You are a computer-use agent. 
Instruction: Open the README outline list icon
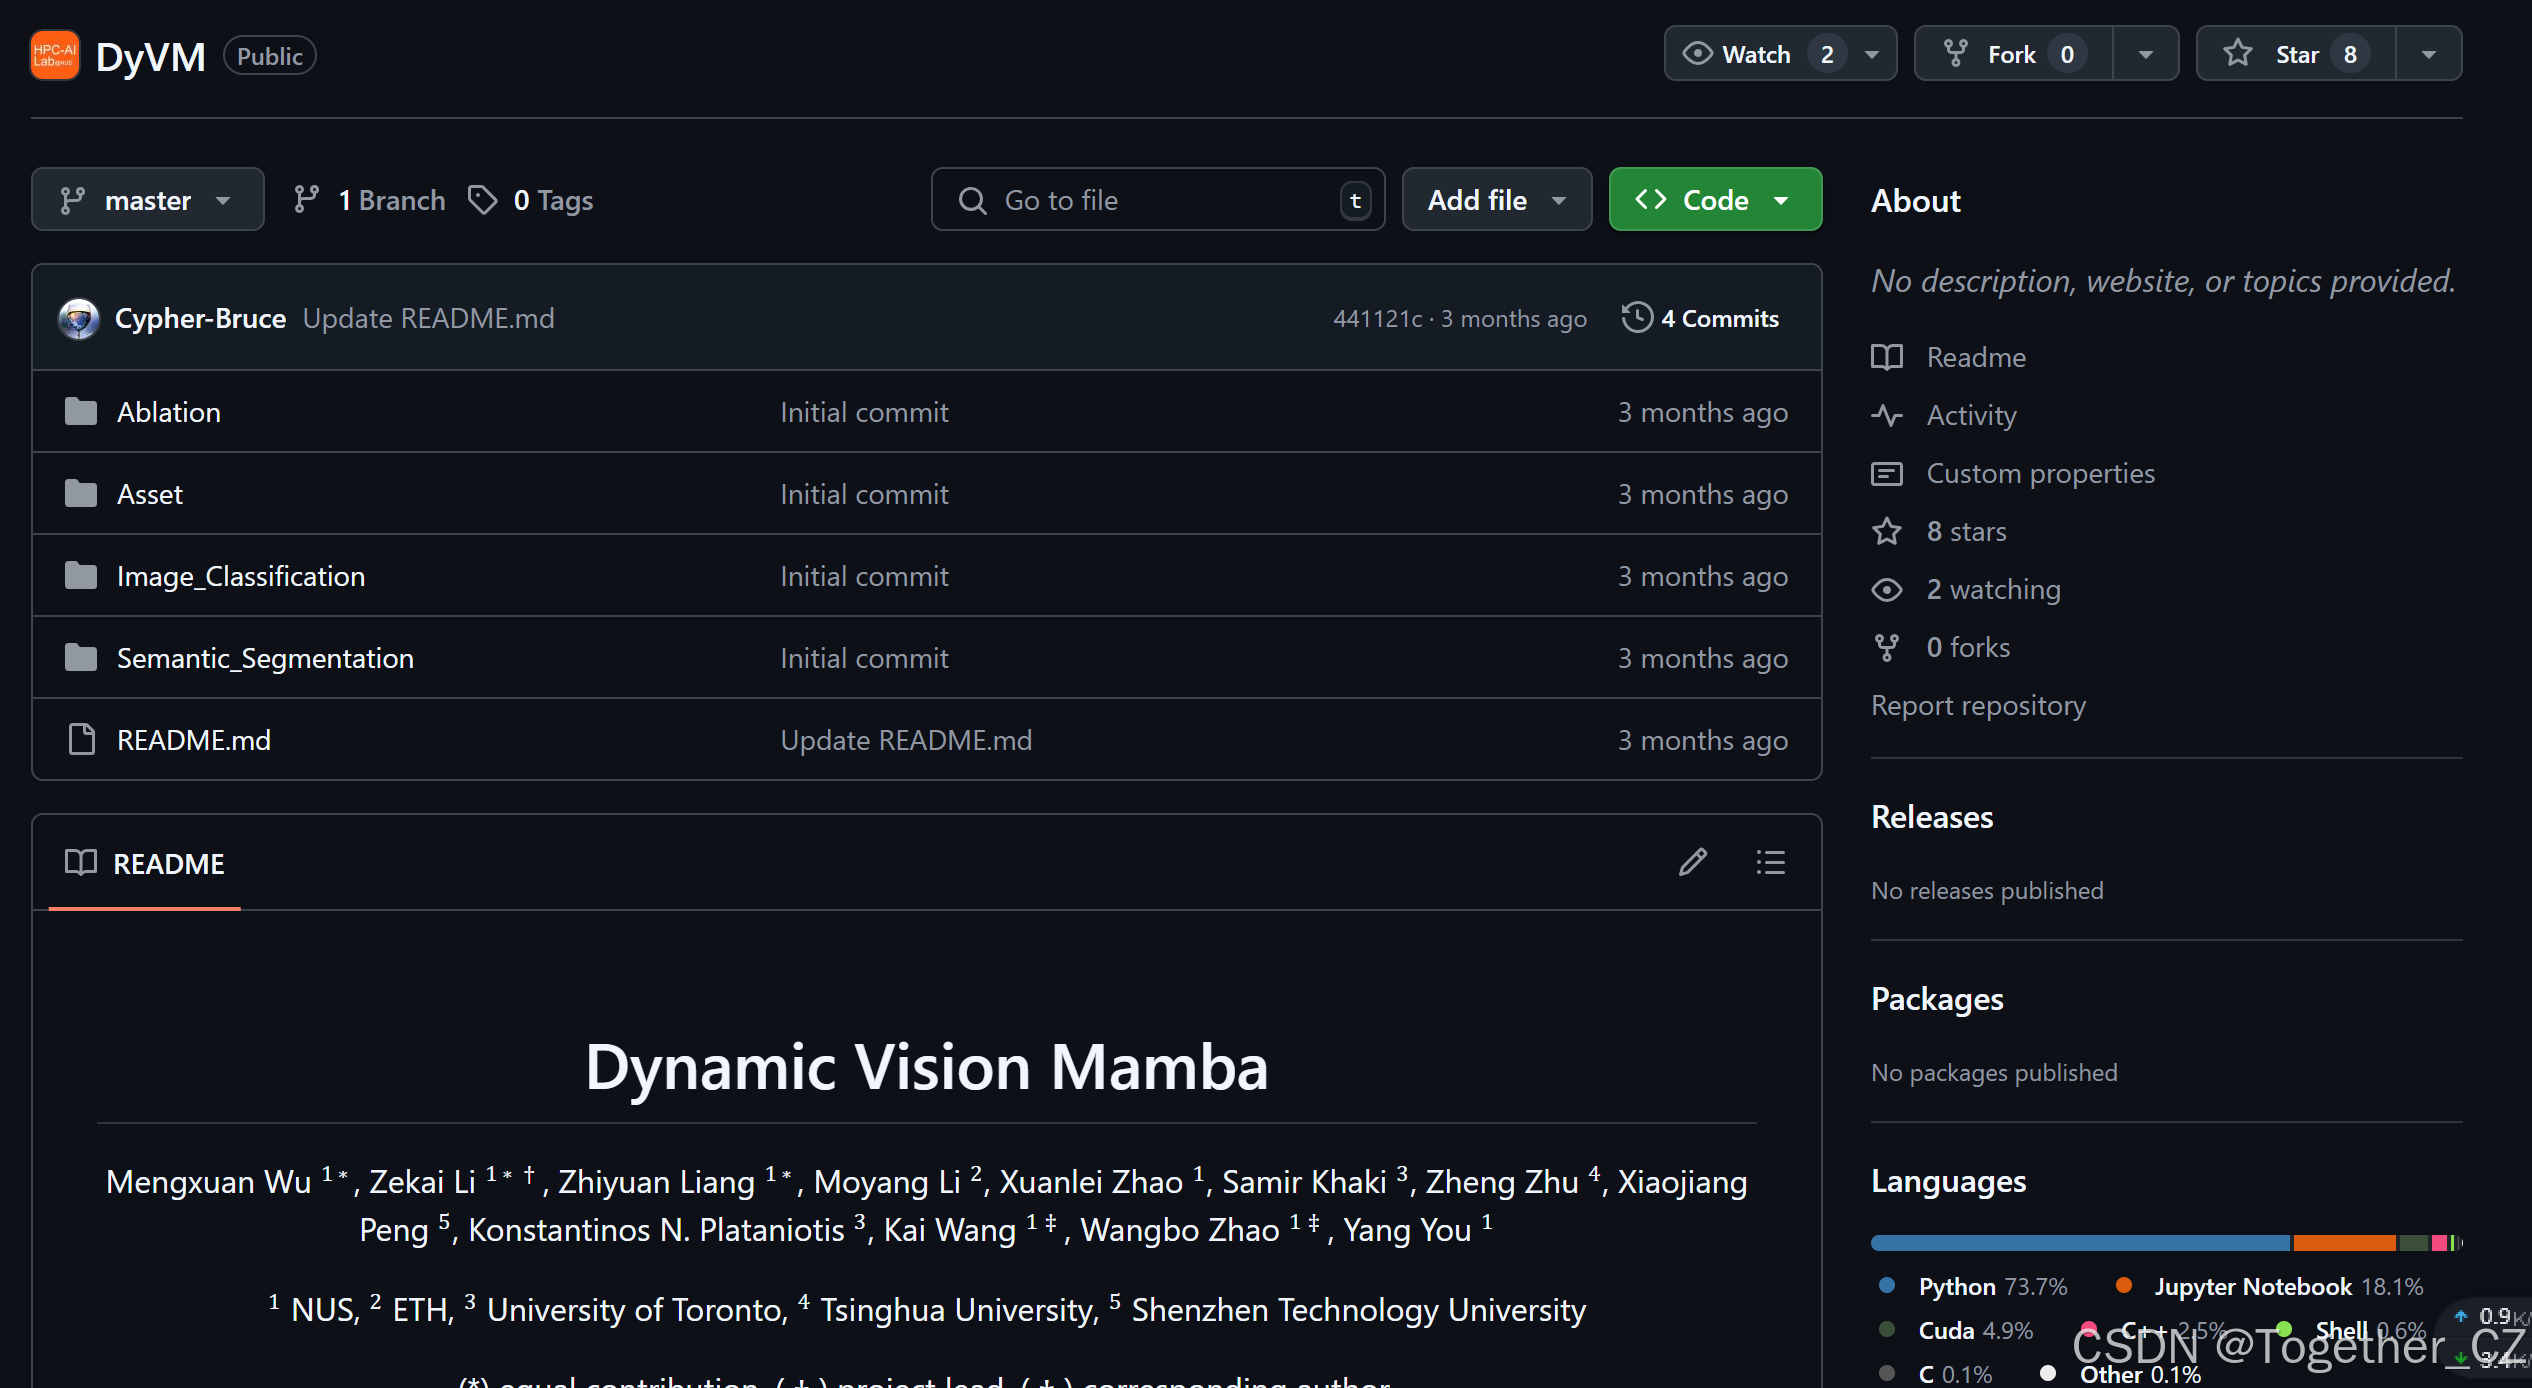(1770, 862)
